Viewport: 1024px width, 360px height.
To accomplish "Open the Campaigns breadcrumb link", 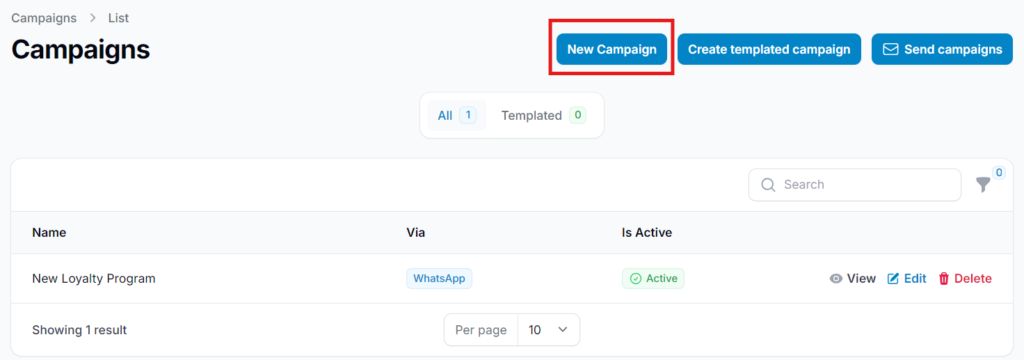I will 44,18.
